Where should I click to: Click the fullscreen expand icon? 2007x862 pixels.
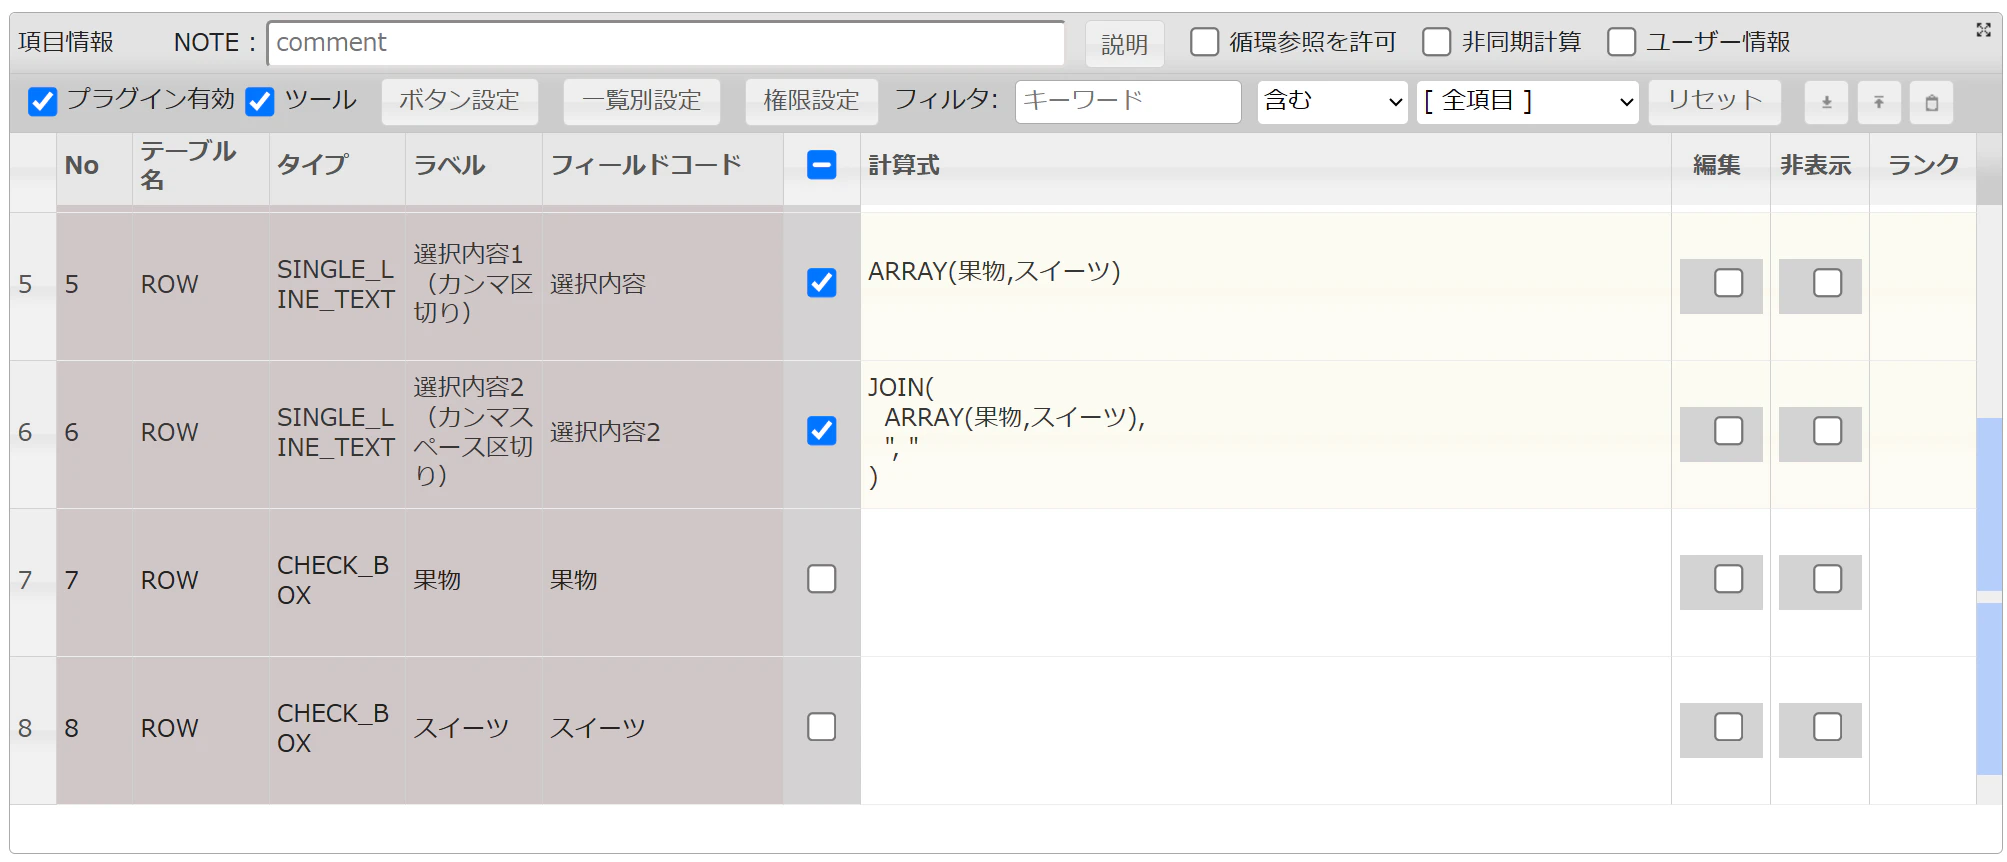pos(1984,30)
